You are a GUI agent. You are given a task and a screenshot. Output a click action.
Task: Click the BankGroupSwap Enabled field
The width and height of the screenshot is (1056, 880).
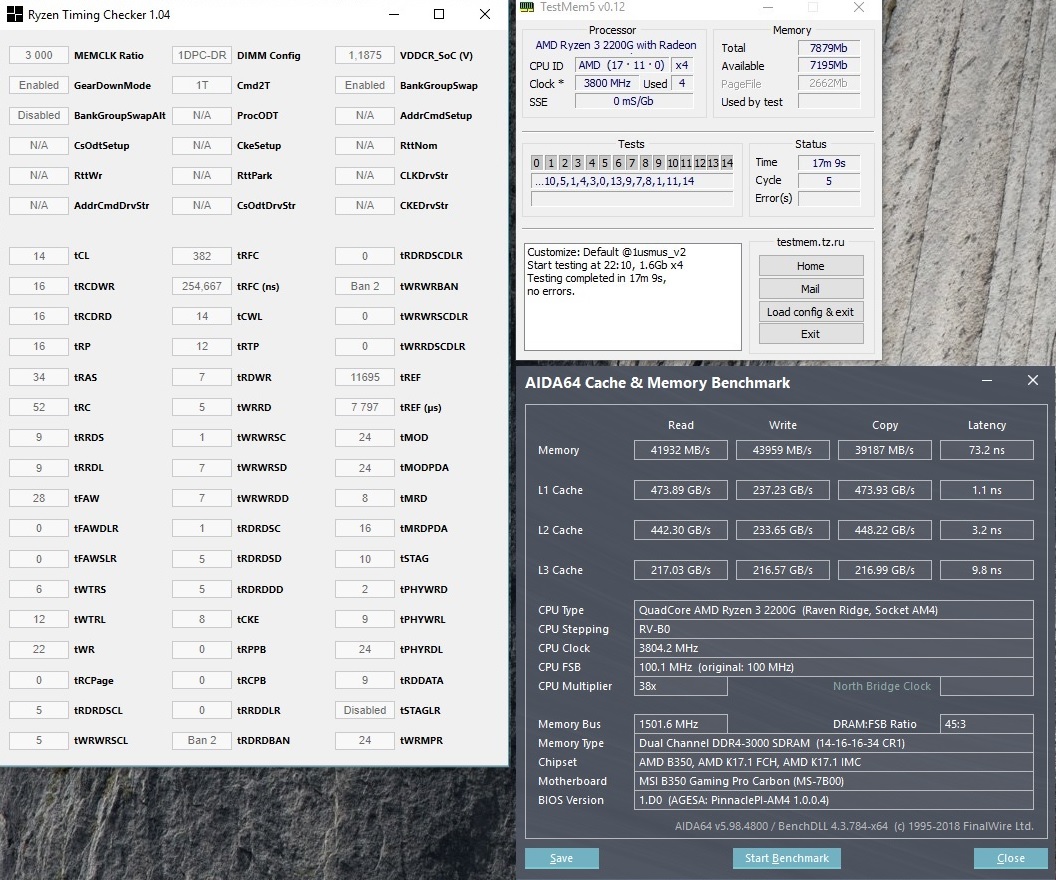tap(365, 86)
